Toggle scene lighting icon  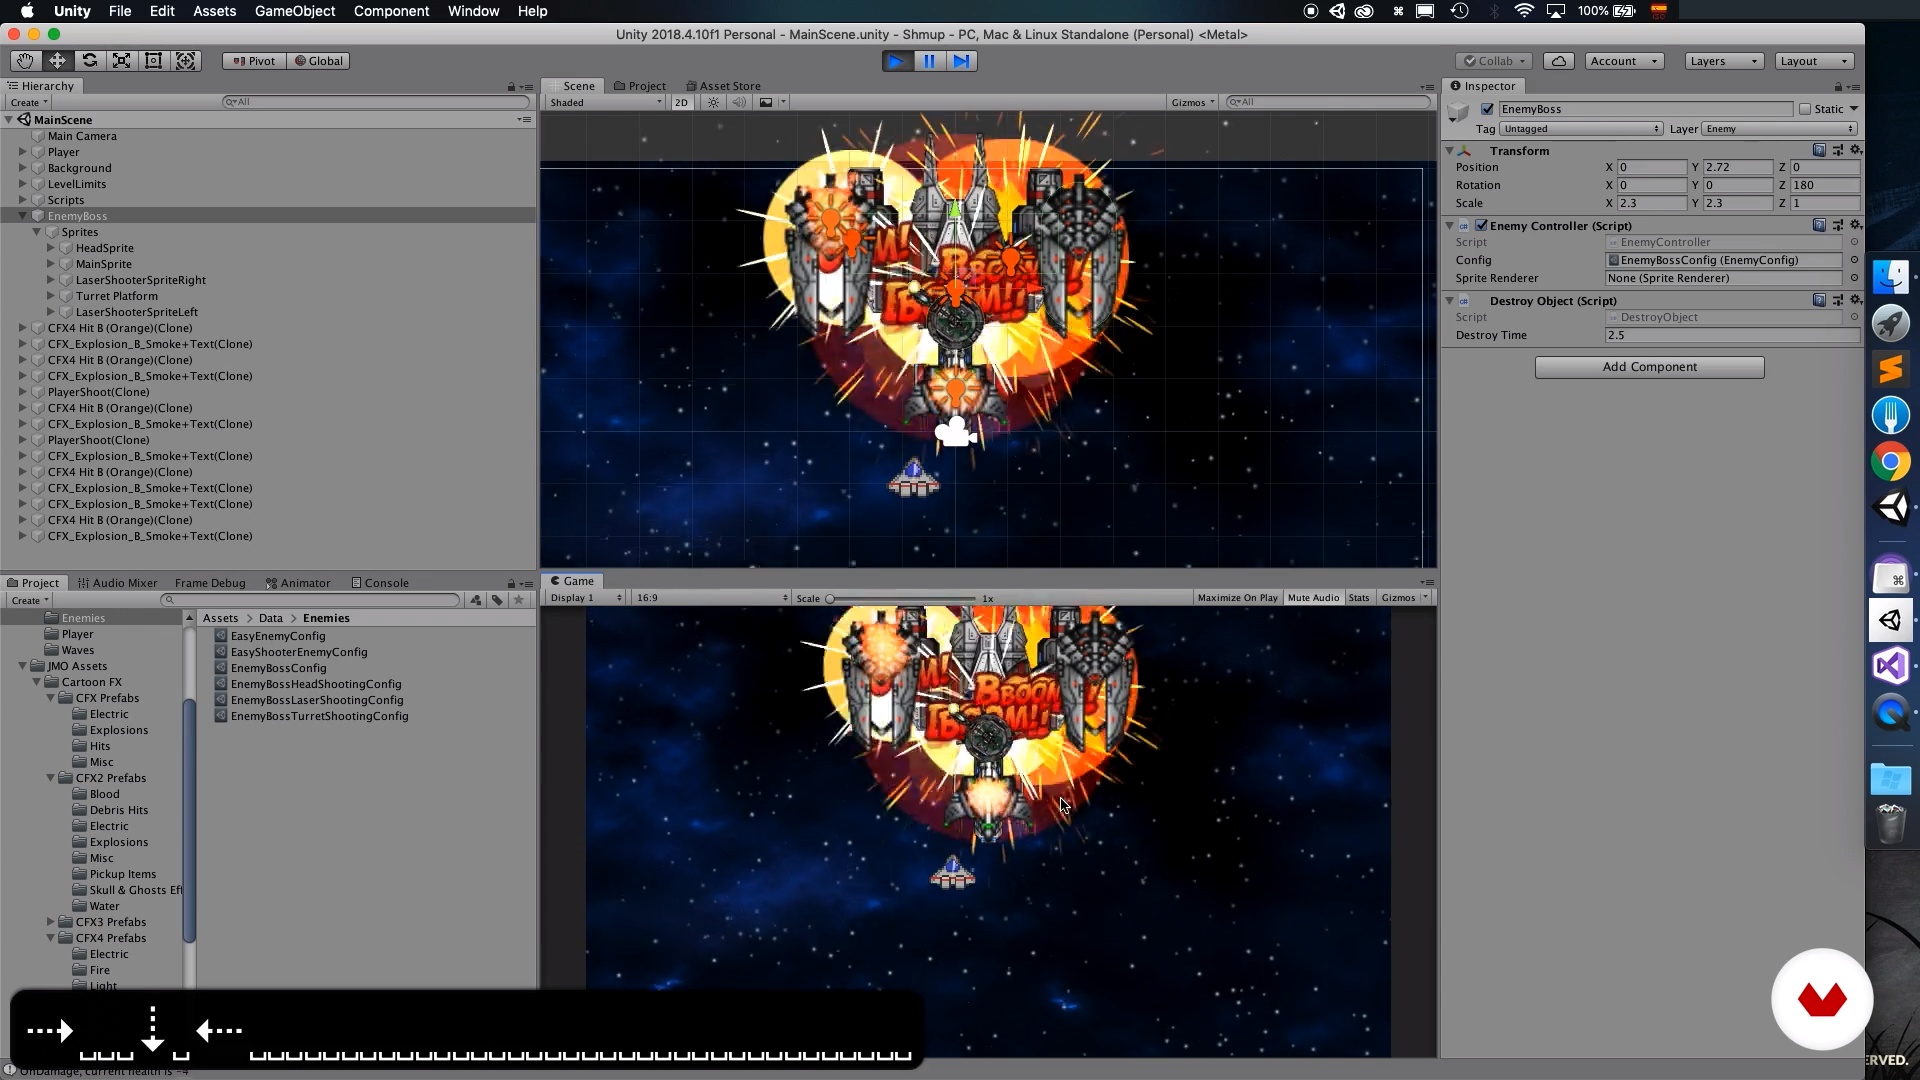coord(713,102)
